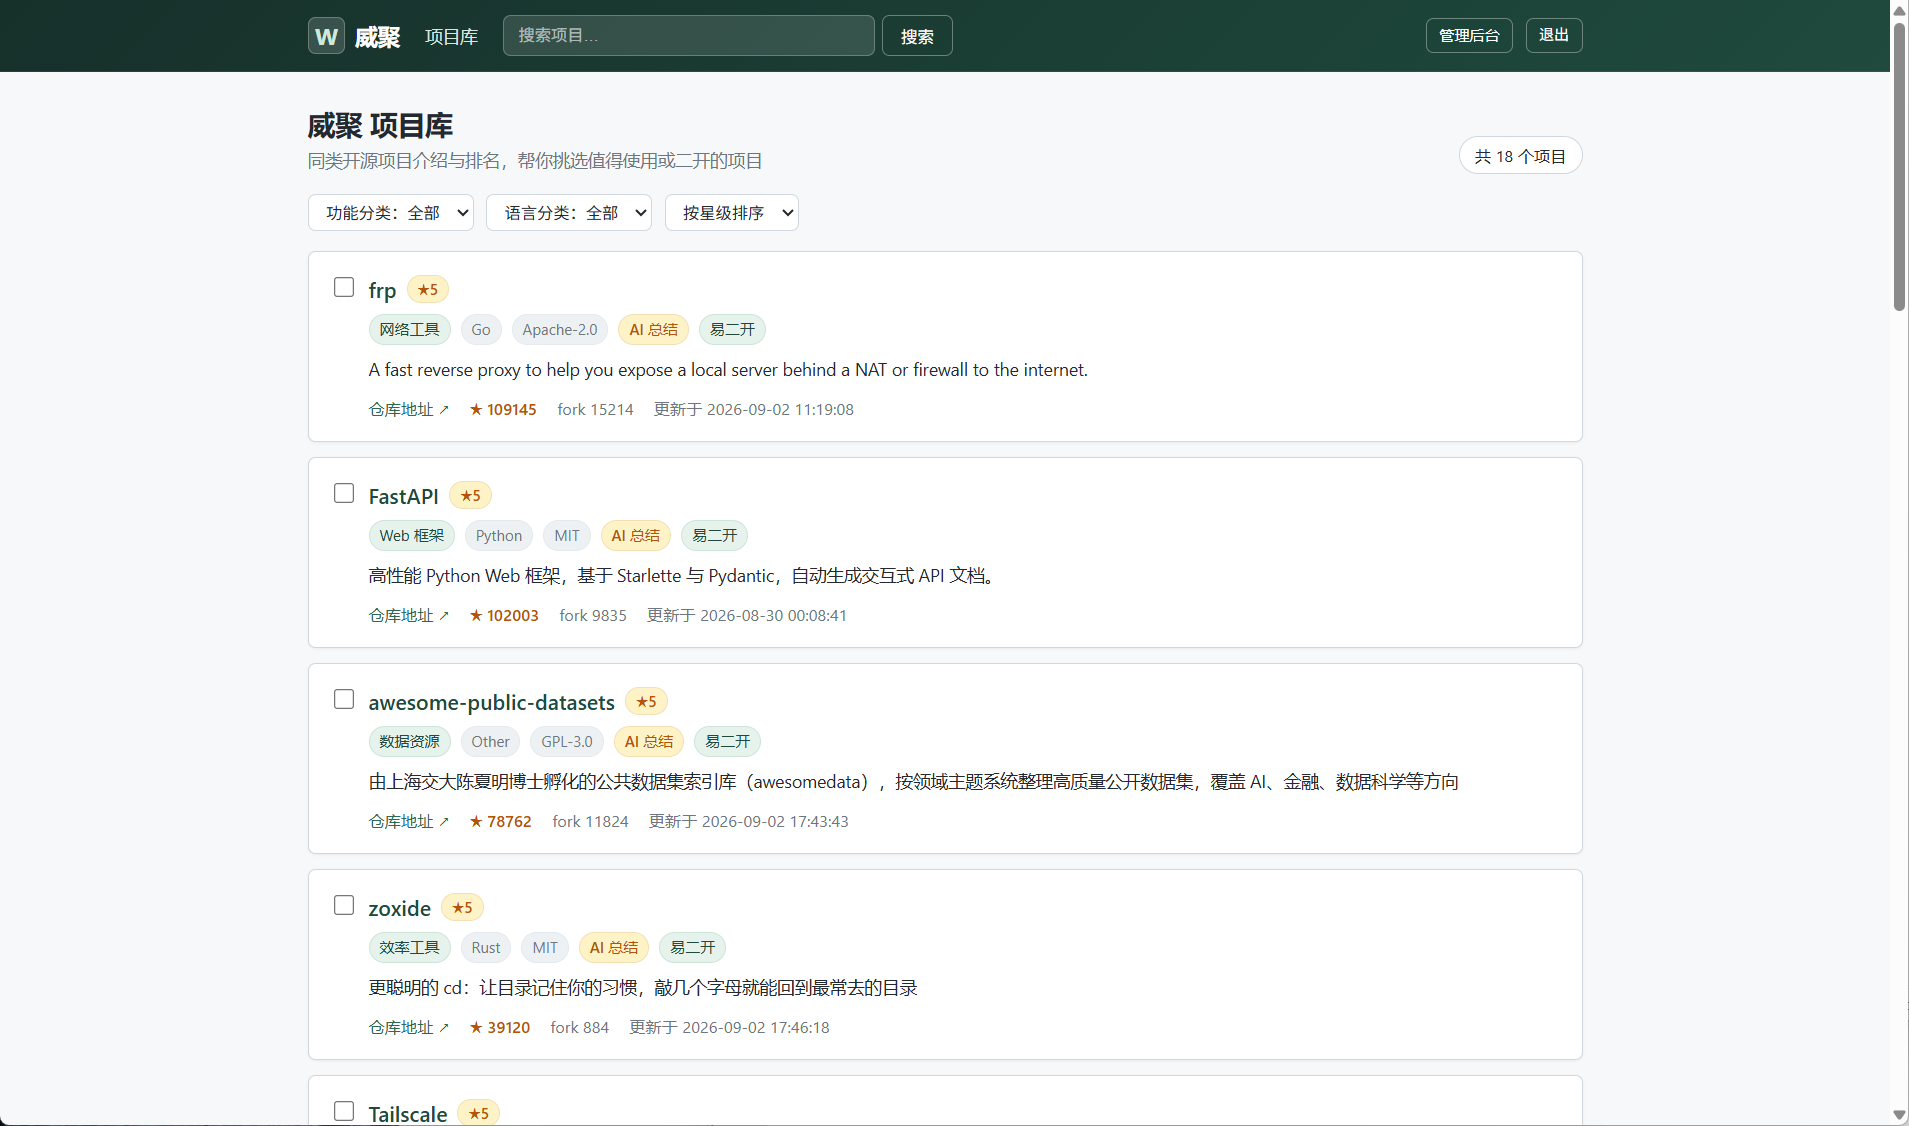
Task: Tick the checkbox for FastAPI
Action: 344,494
